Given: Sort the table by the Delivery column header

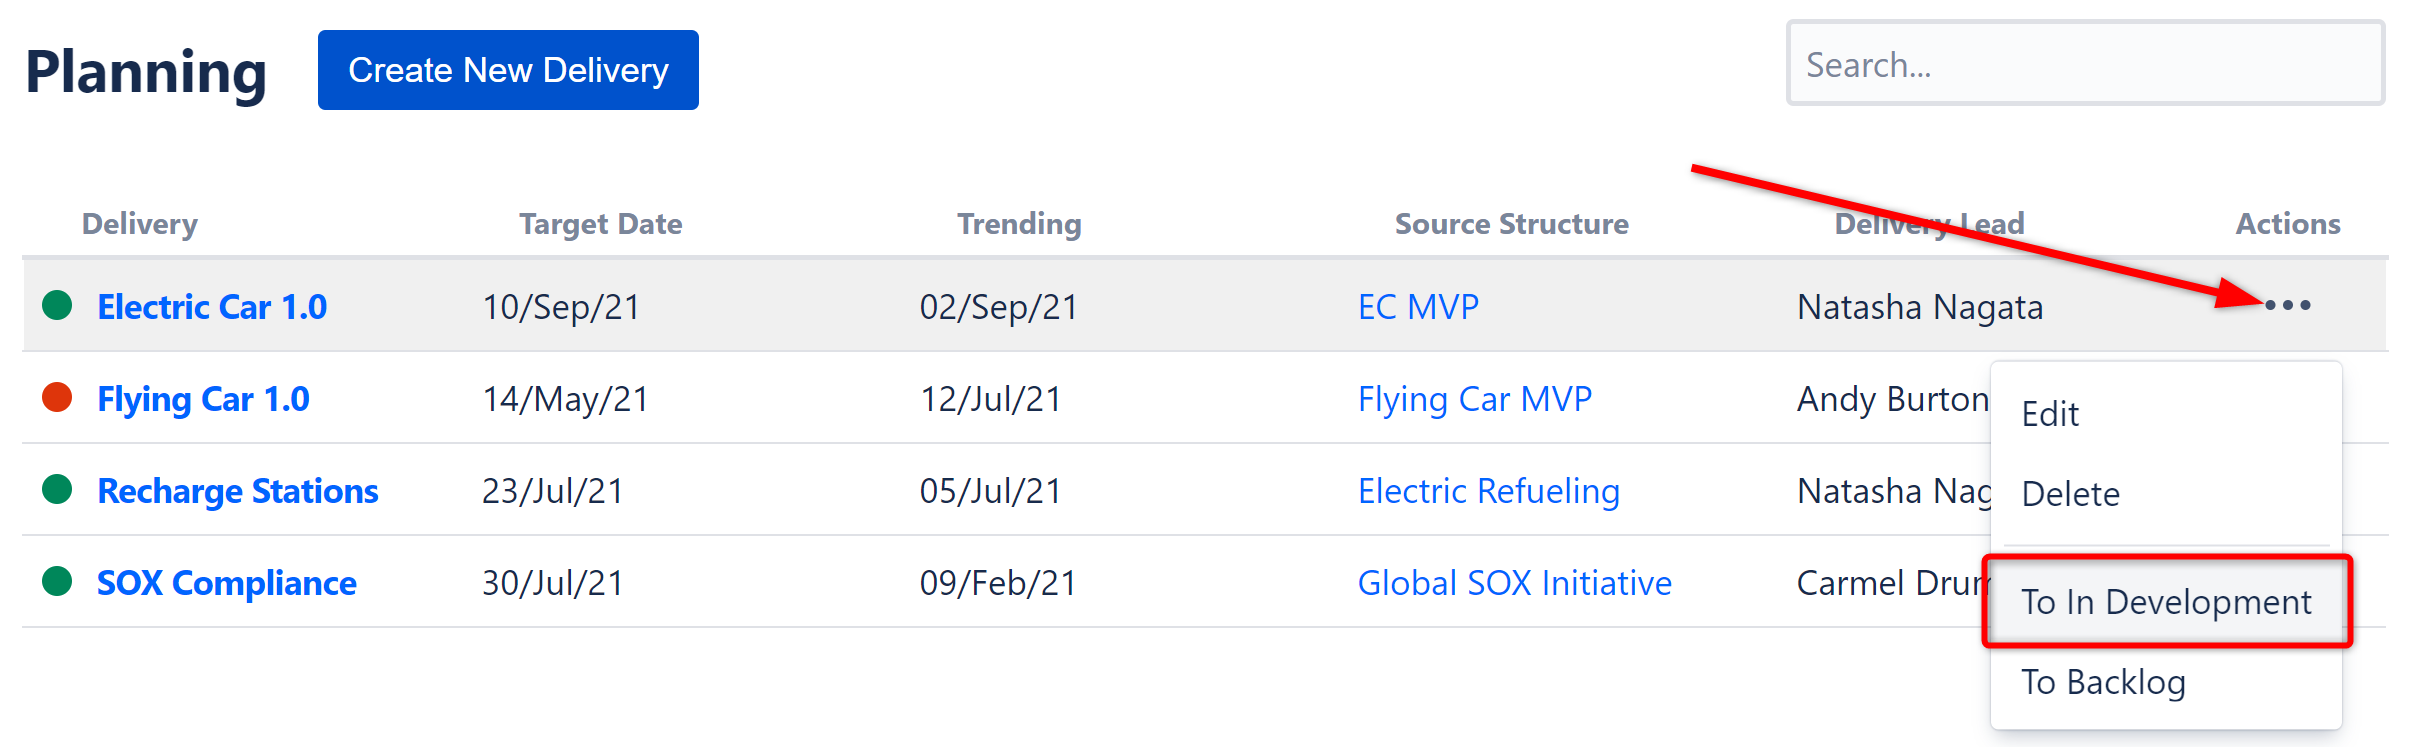Looking at the screenshot, I should tap(139, 223).
